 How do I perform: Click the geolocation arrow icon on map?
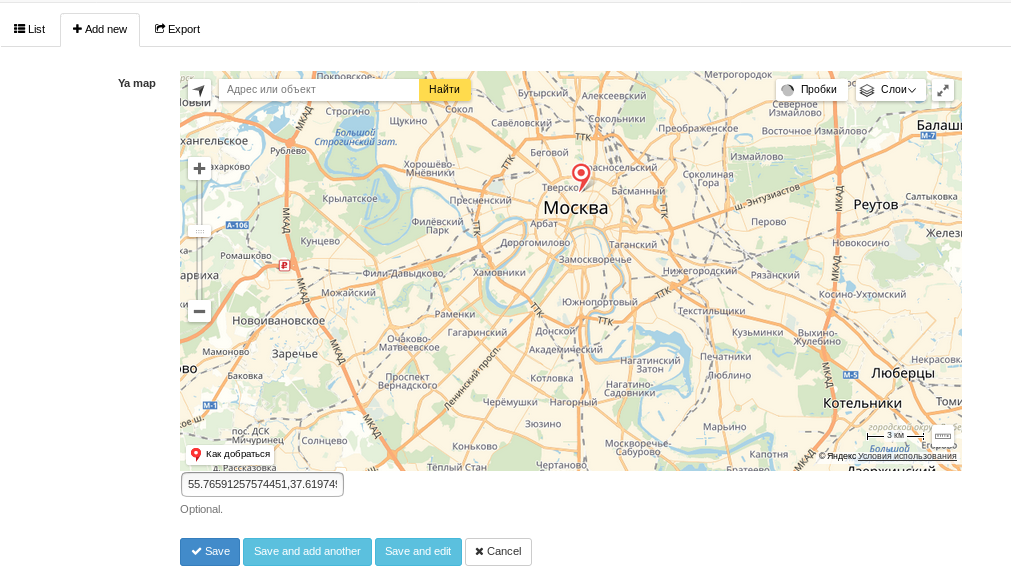tap(199, 90)
